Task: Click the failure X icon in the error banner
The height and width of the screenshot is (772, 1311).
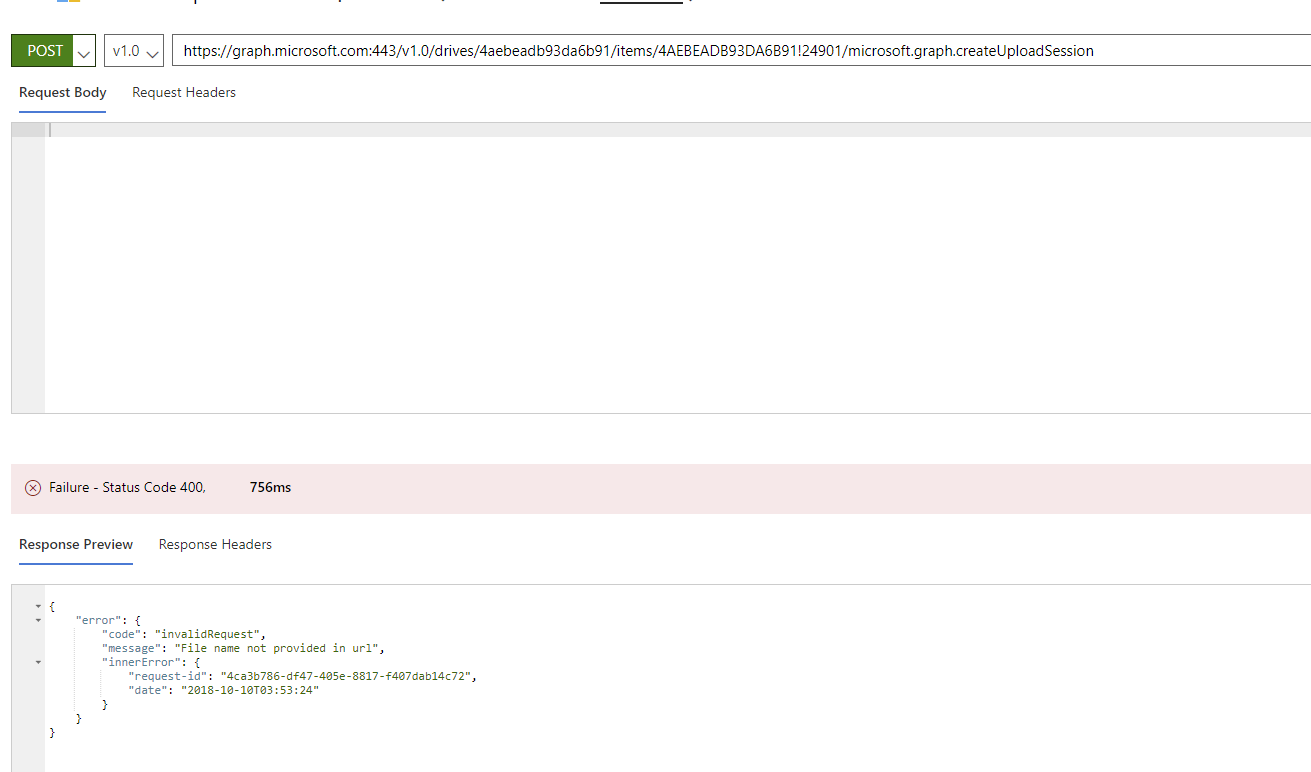Action: 33,487
